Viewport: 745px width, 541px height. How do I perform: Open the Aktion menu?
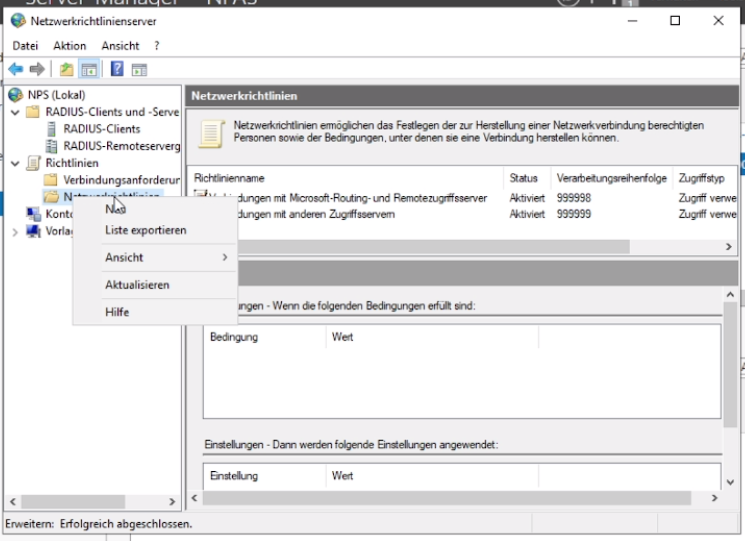(70, 46)
